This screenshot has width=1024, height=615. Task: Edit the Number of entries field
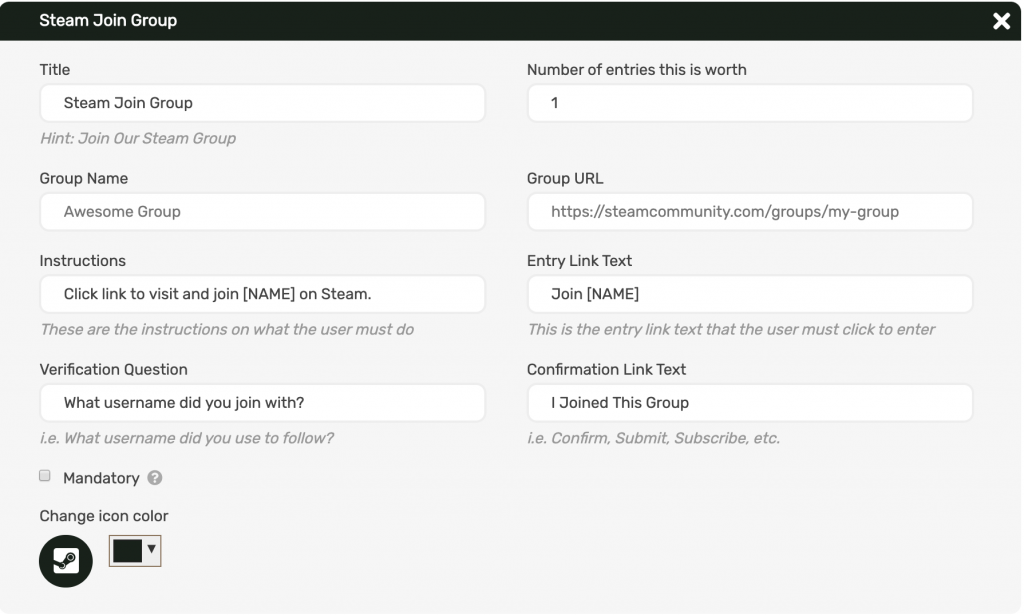[x=750, y=102]
